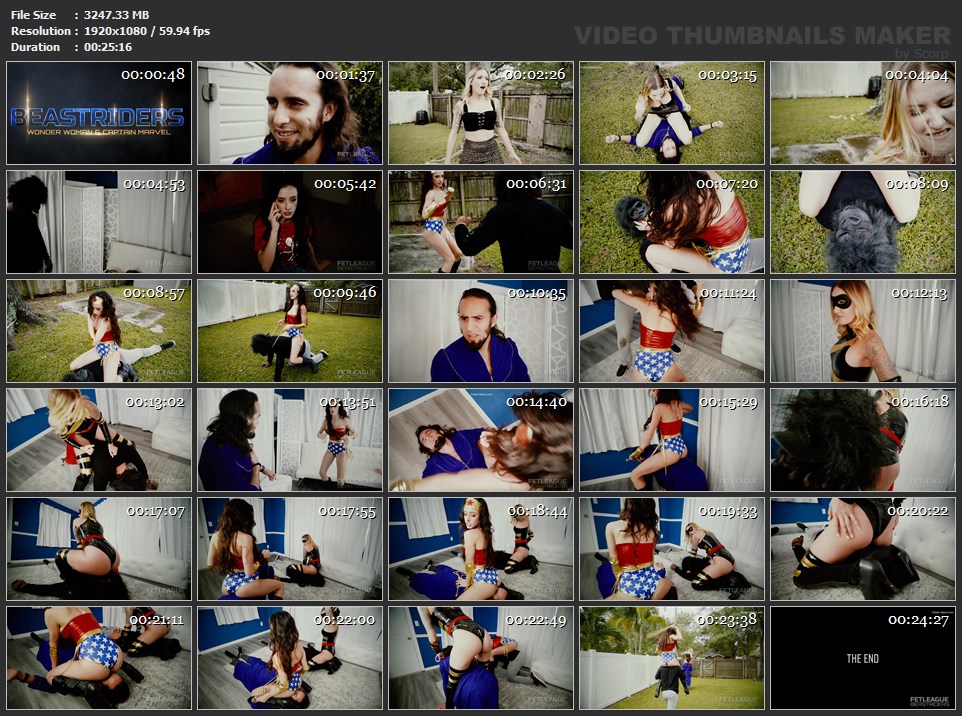Image resolution: width=962 pixels, height=716 pixels.
Task: Click the "Duration" label
Action: pos(35,47)
